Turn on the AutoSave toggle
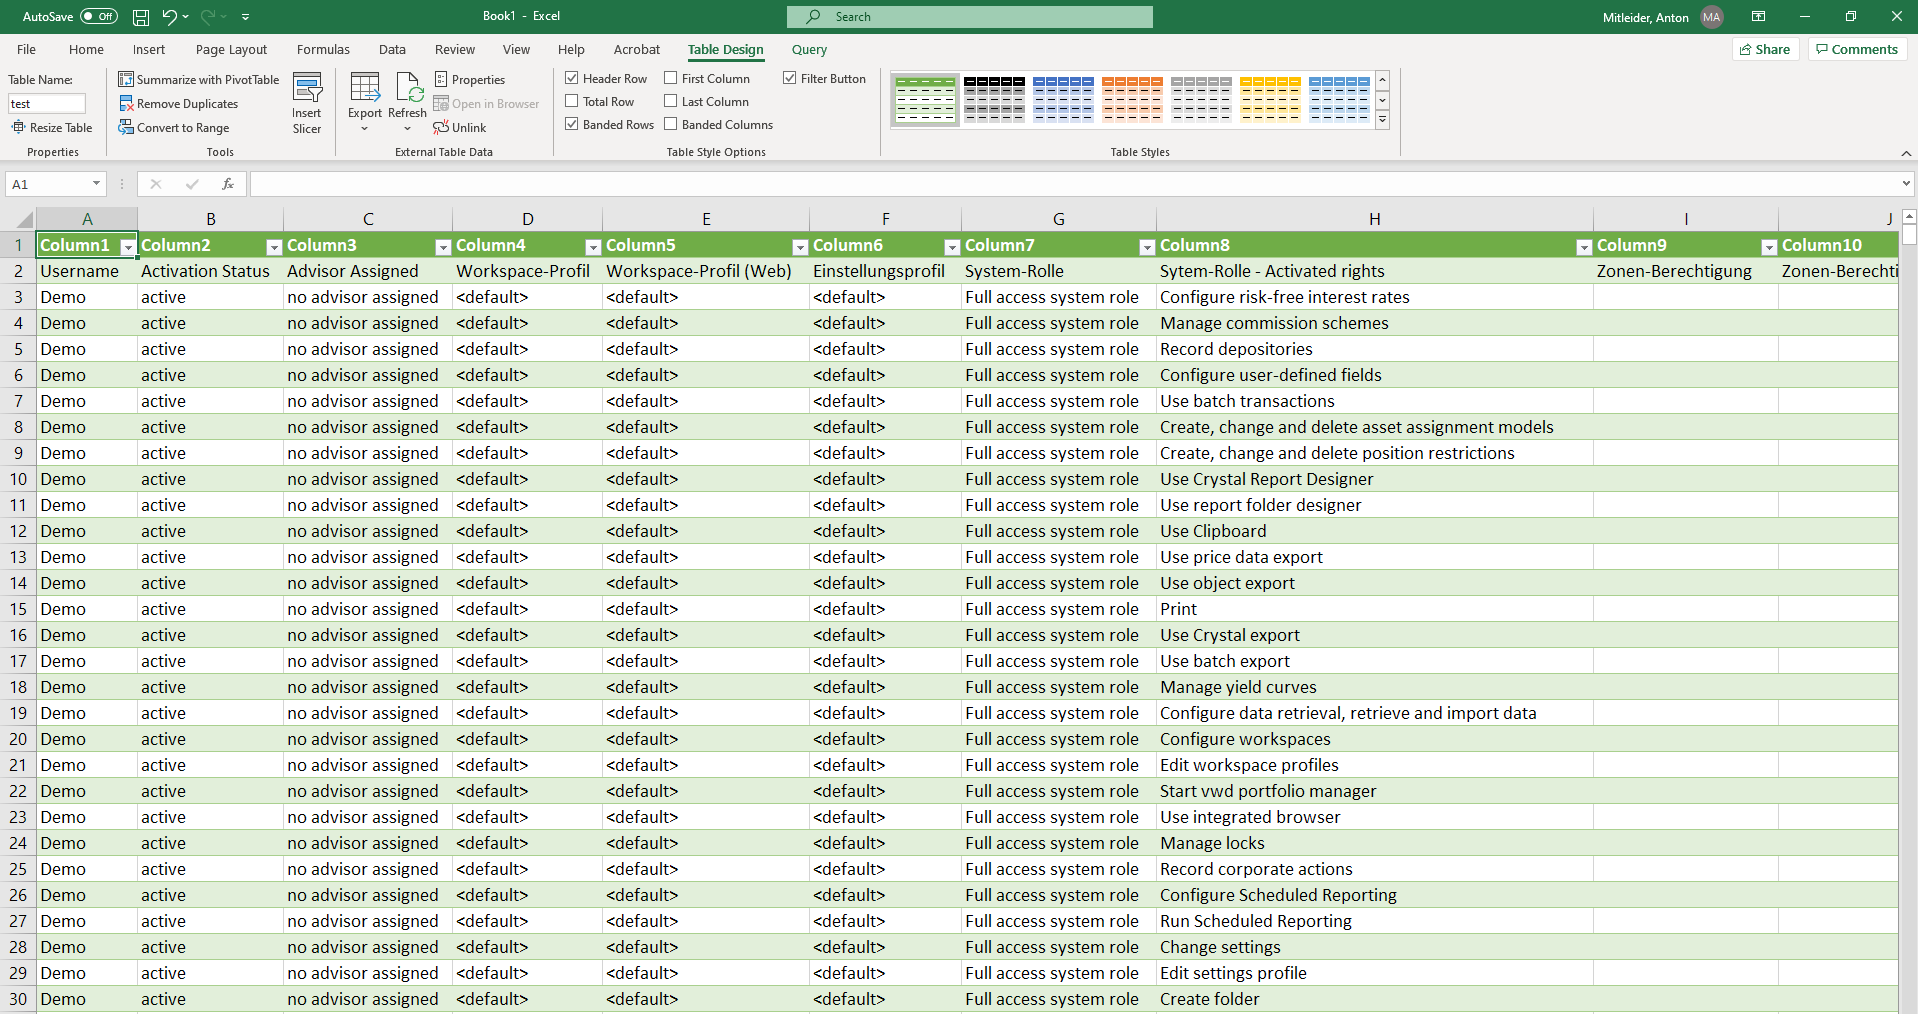Image resolution: width=1918 pixels, height=1014 pixels. coord(98,17)
